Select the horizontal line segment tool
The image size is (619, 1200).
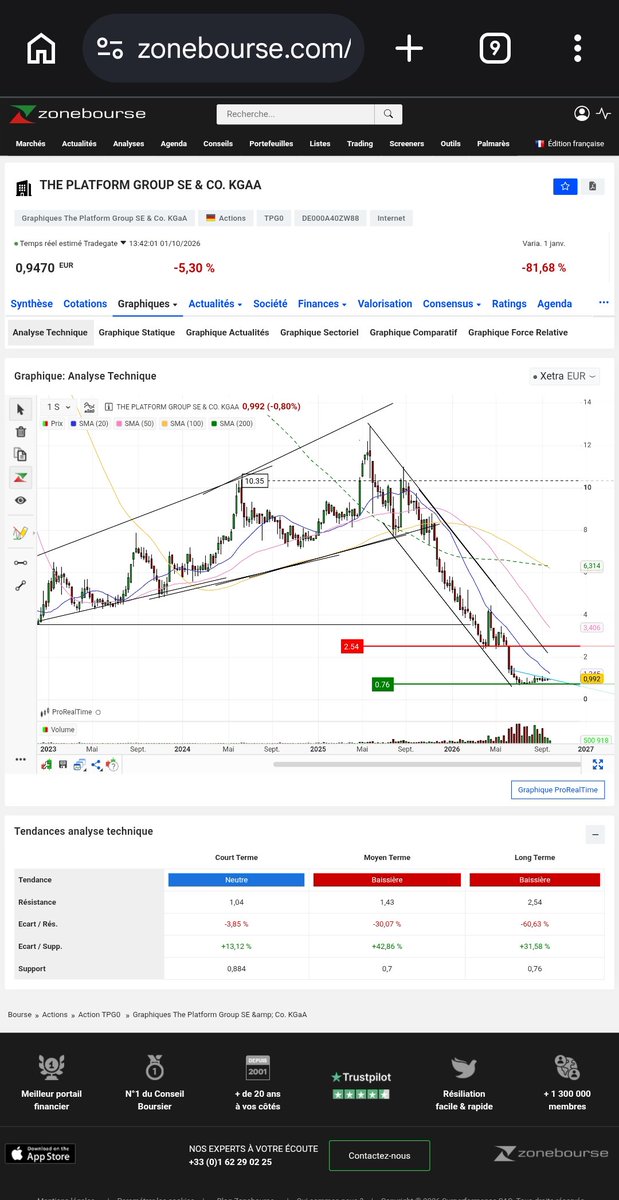coord(21,563)
